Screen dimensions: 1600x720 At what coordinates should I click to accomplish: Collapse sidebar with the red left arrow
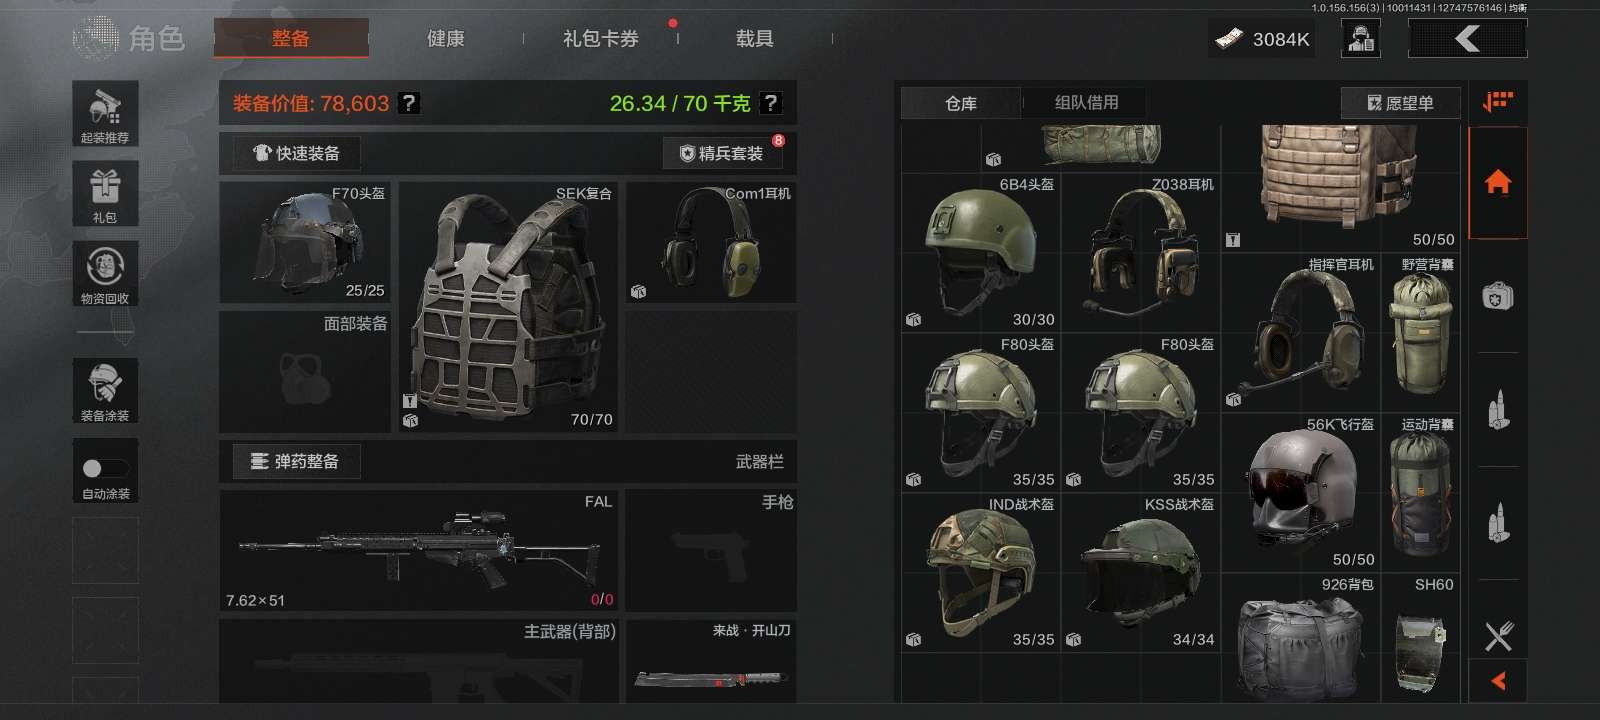point(1498,681)
